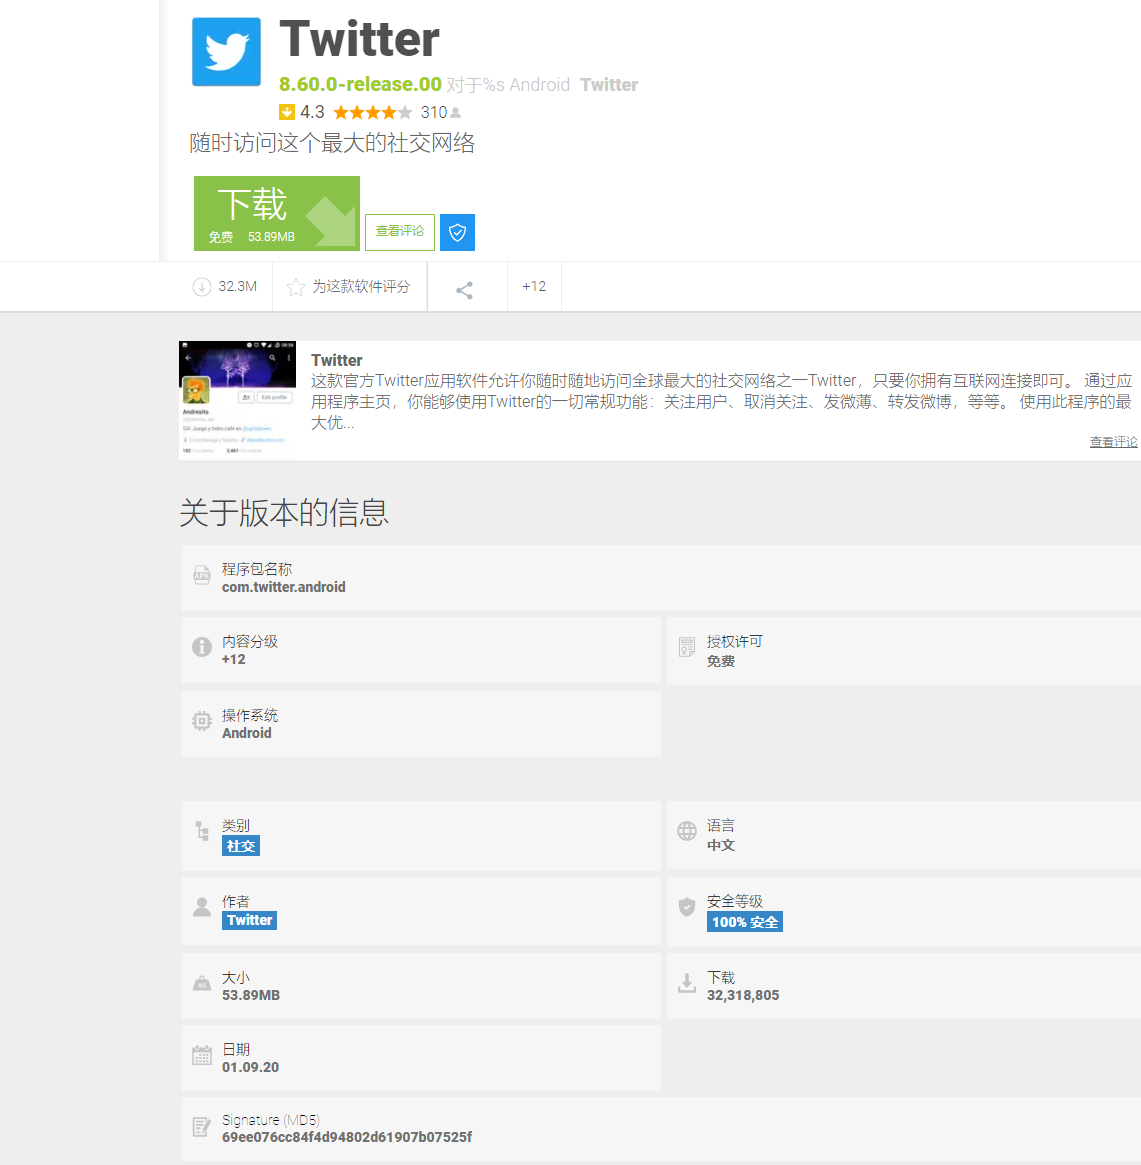
Task: Click the Signature (MD5) document icon
Action: tap(202, 1127)
